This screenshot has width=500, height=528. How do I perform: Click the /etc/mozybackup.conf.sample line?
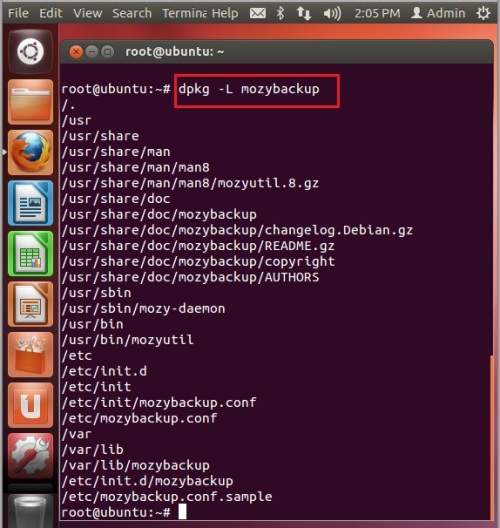[167, 497]
